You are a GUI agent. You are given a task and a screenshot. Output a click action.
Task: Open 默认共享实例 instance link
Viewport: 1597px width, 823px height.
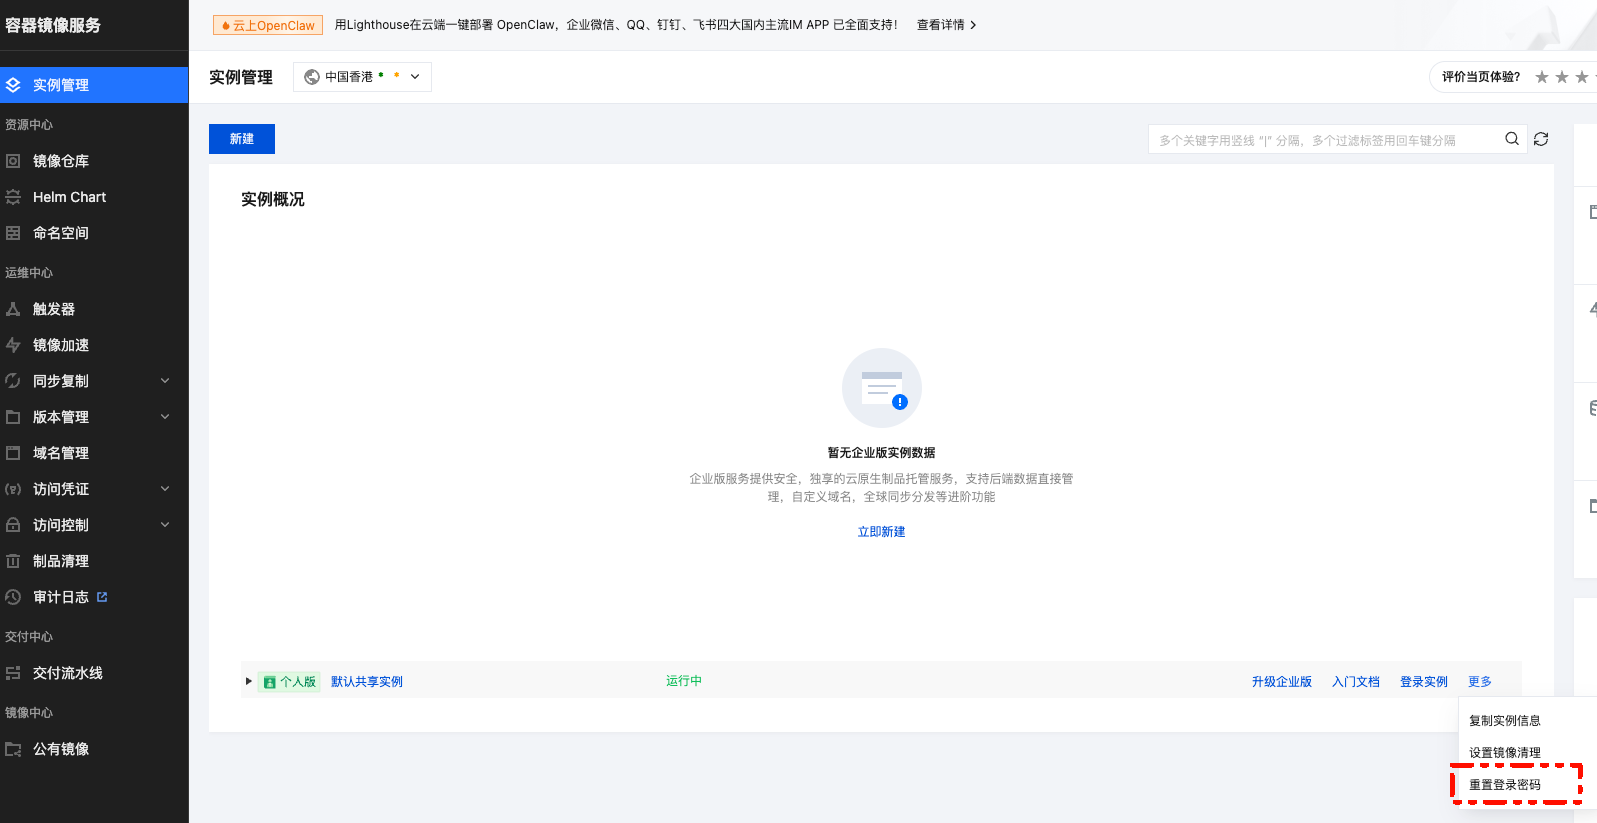click(367, 682)
